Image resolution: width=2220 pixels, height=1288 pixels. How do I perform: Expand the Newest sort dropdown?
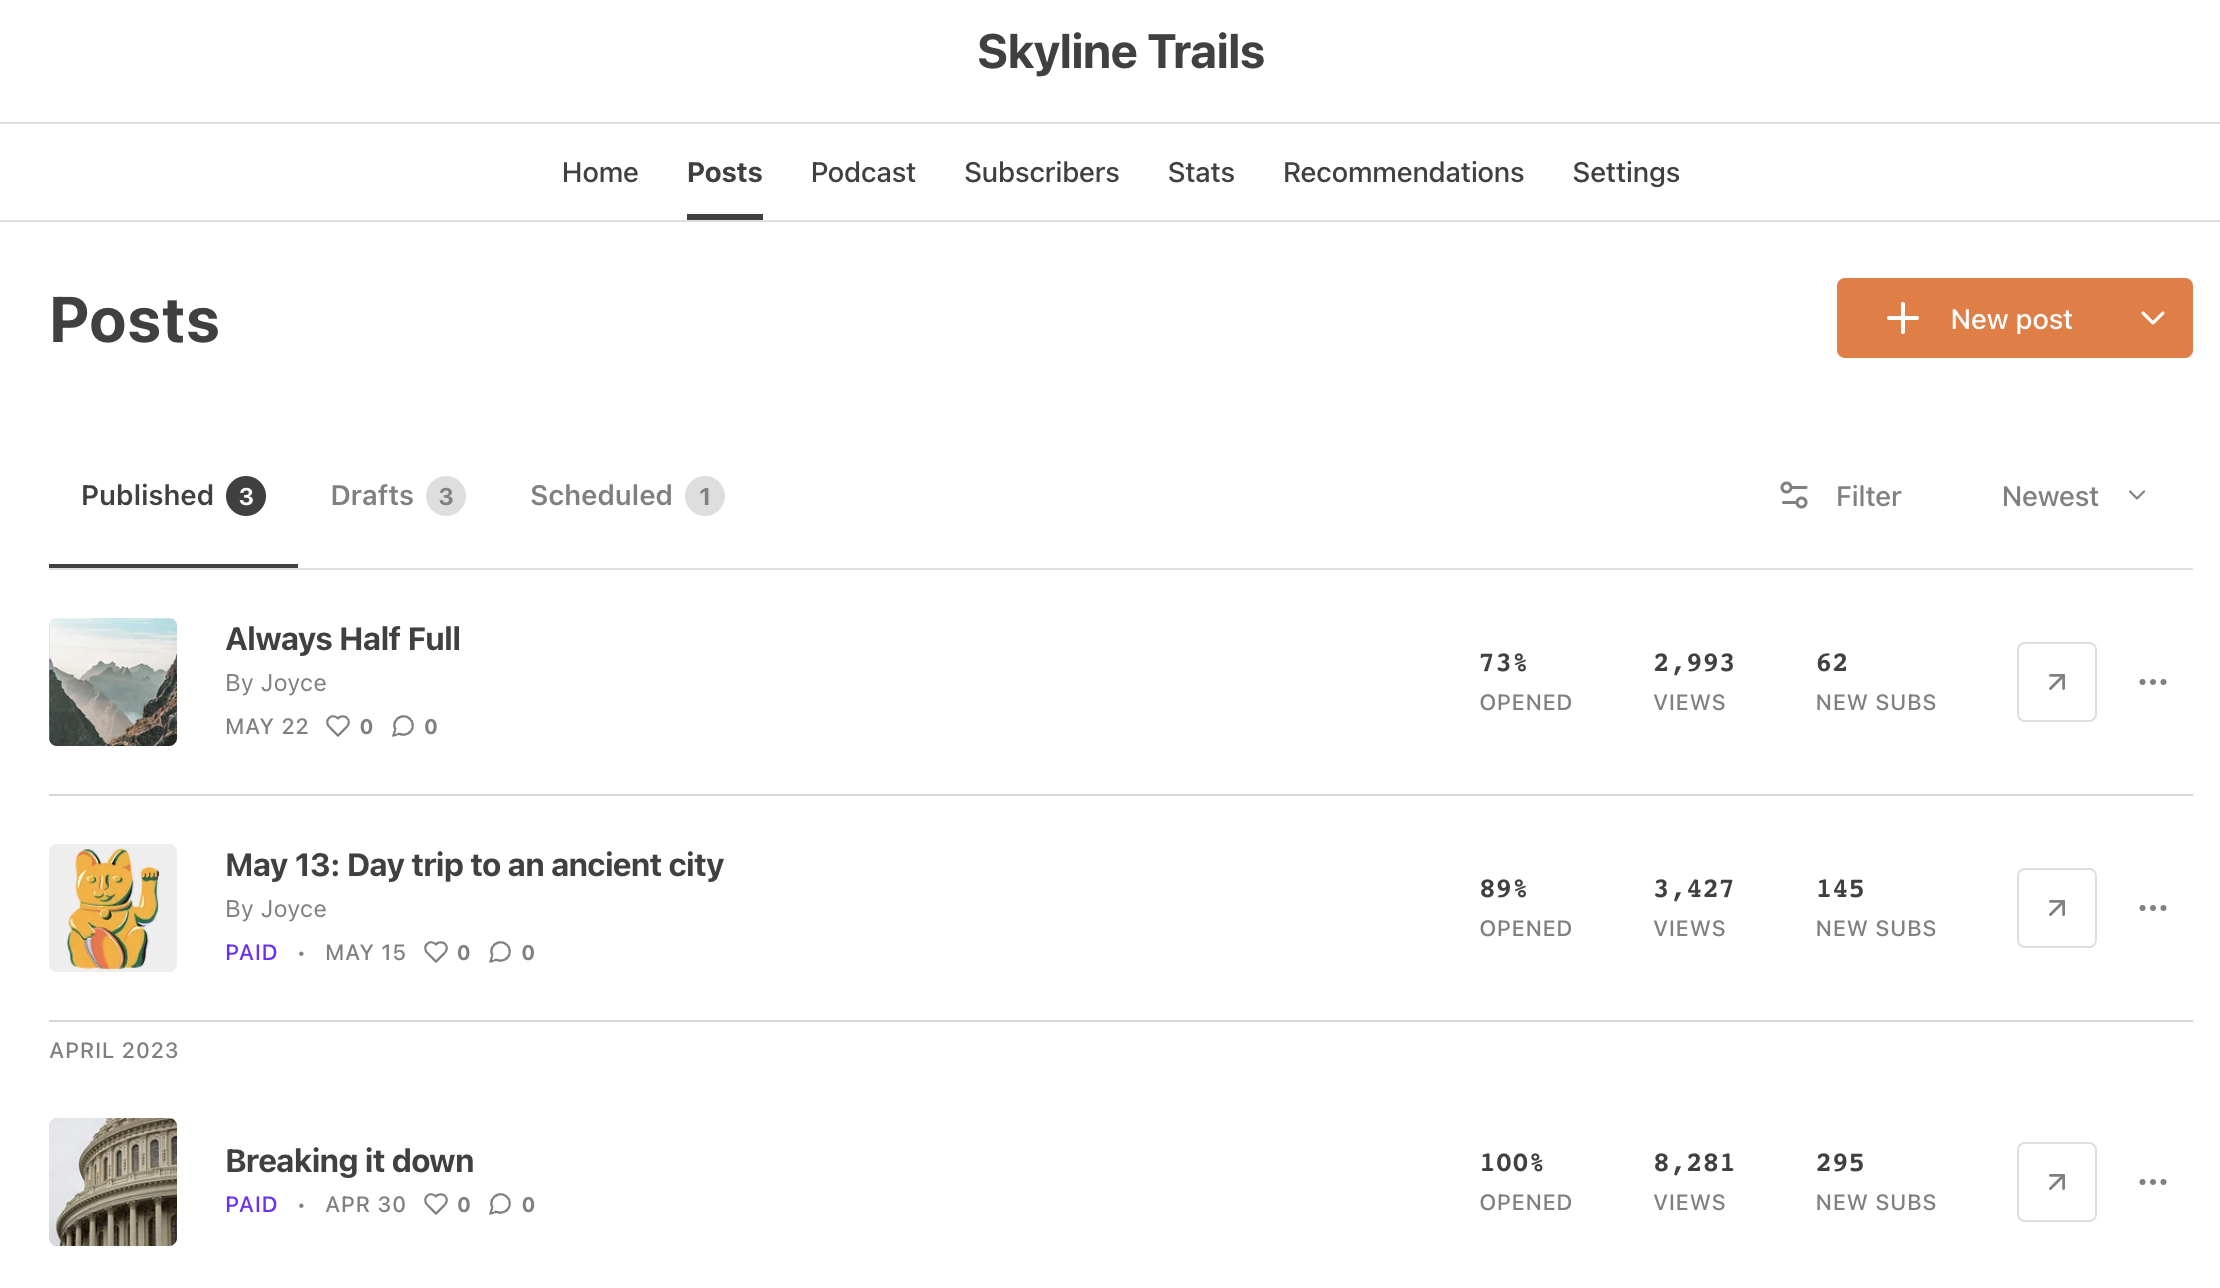pyautogui.click(x=2074, y=496)
